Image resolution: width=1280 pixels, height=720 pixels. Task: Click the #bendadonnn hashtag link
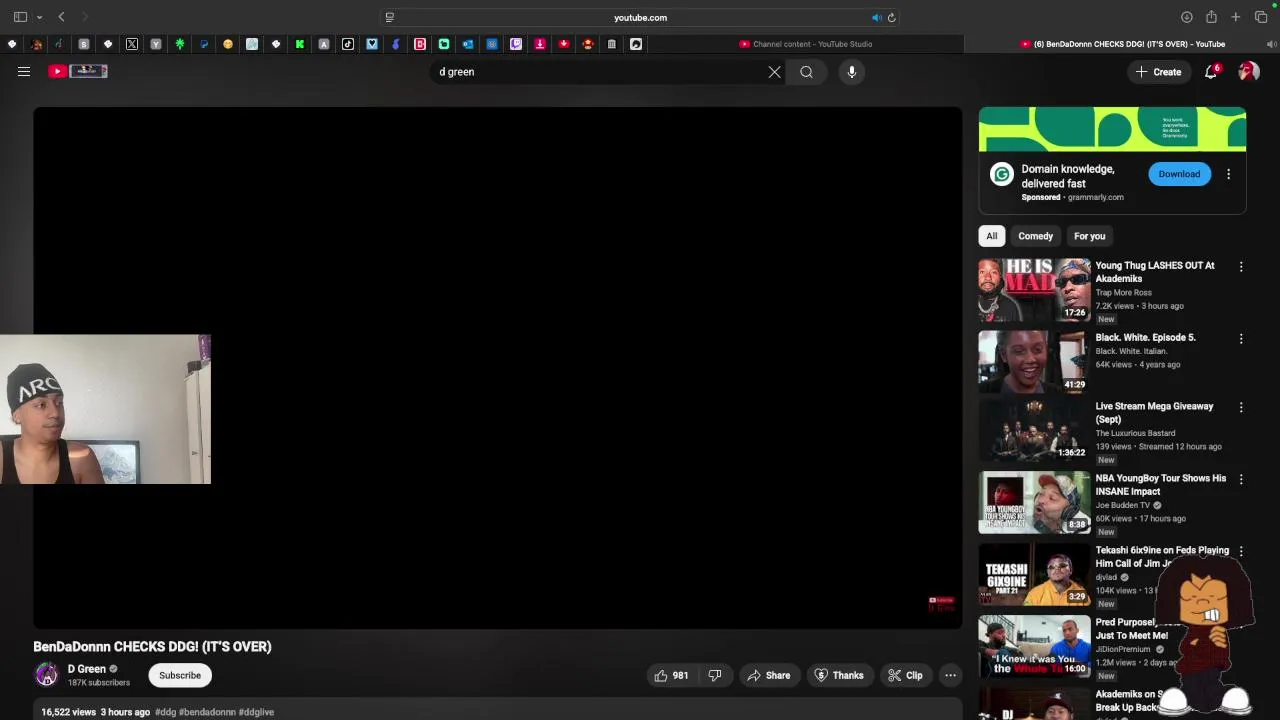pos(207,712)
